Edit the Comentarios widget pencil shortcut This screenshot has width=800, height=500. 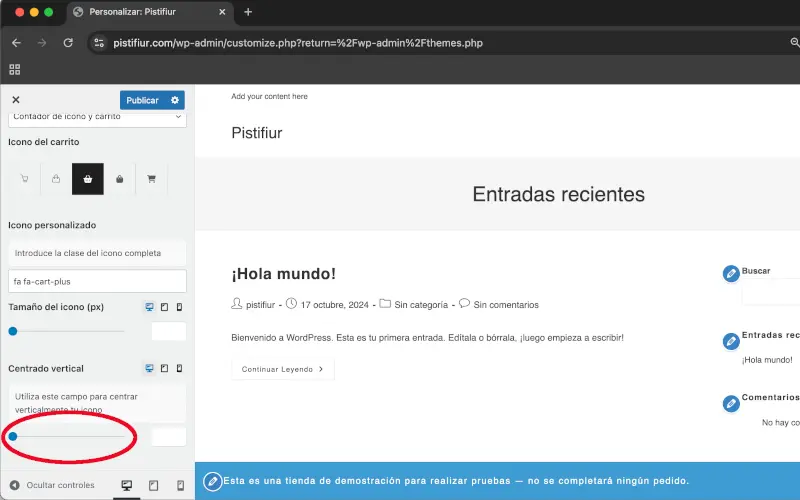click(731, 404)
